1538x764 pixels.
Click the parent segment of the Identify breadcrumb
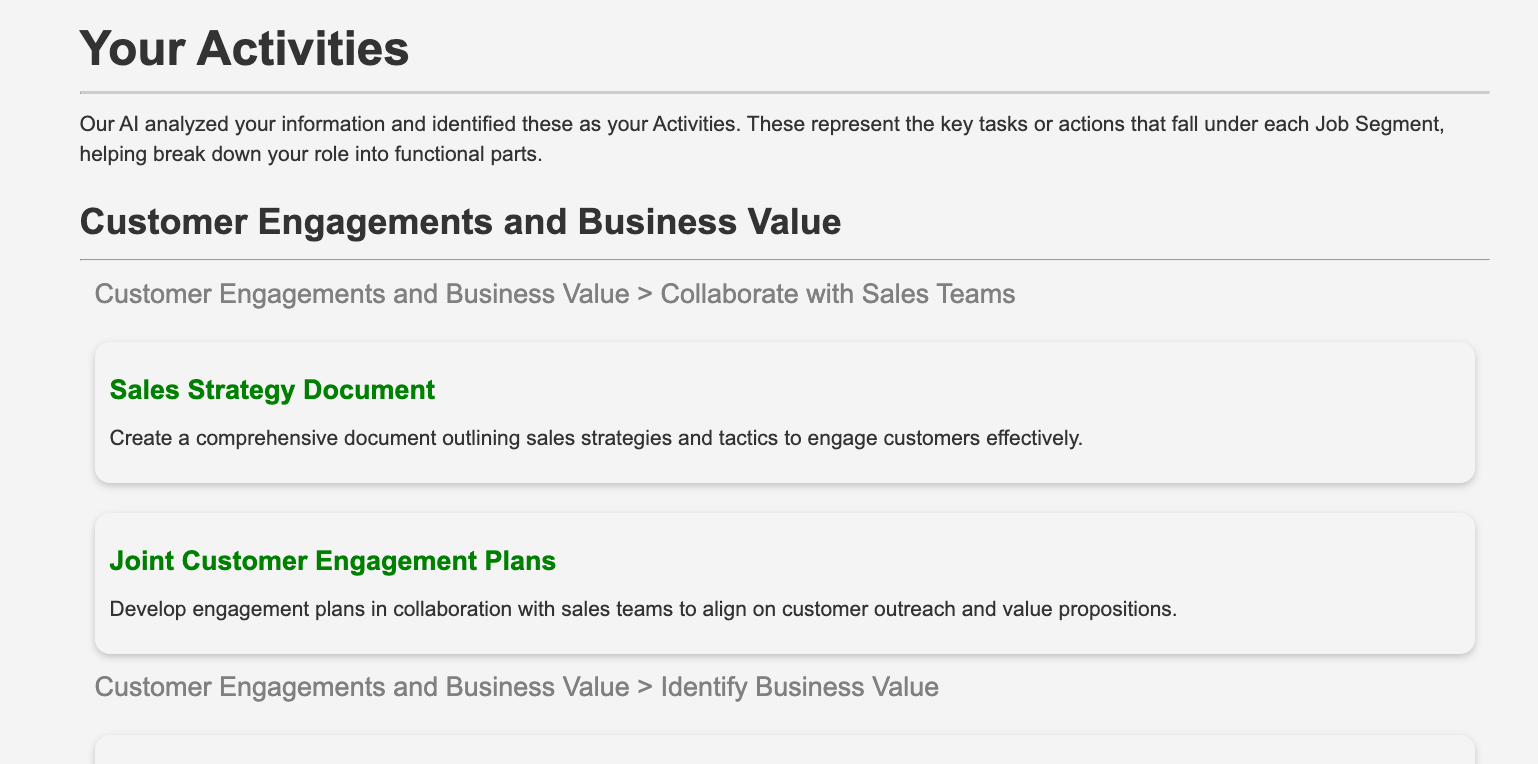click(x=361, y=687)
